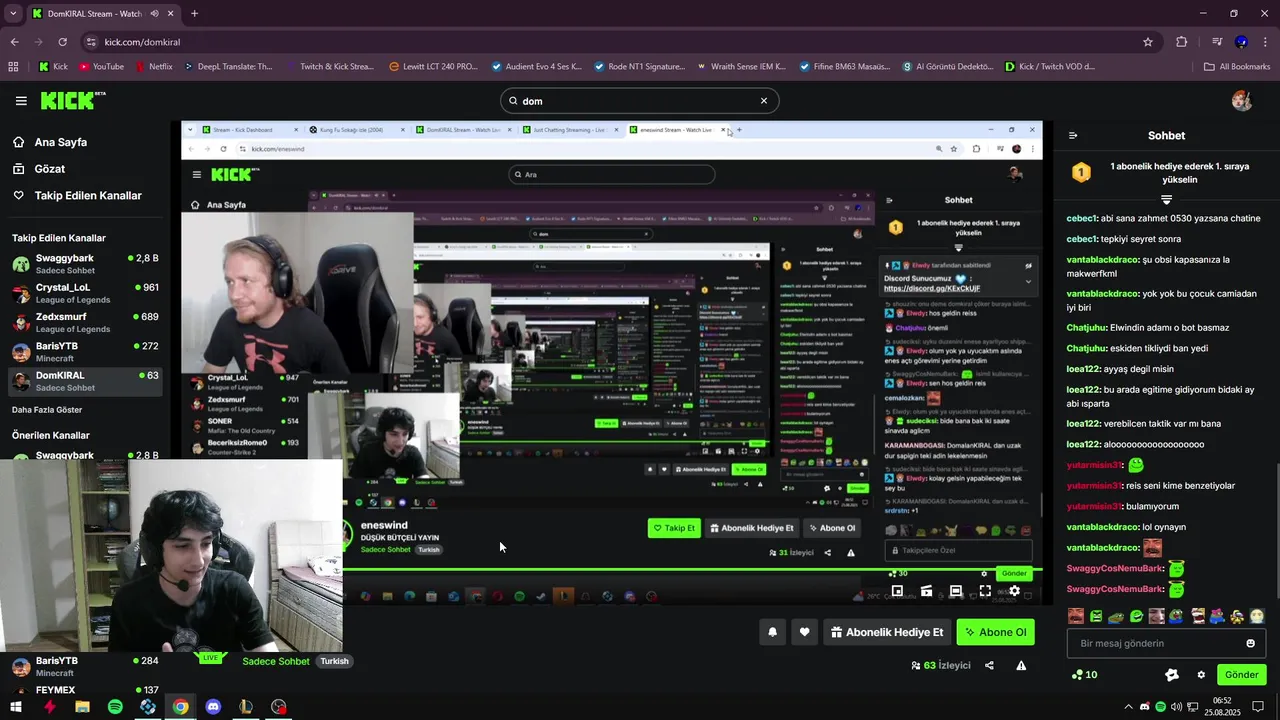Open Netflix bookmark
Image resolution: width=1280 pixels, height=720 pixels.
tap(152, 67)
